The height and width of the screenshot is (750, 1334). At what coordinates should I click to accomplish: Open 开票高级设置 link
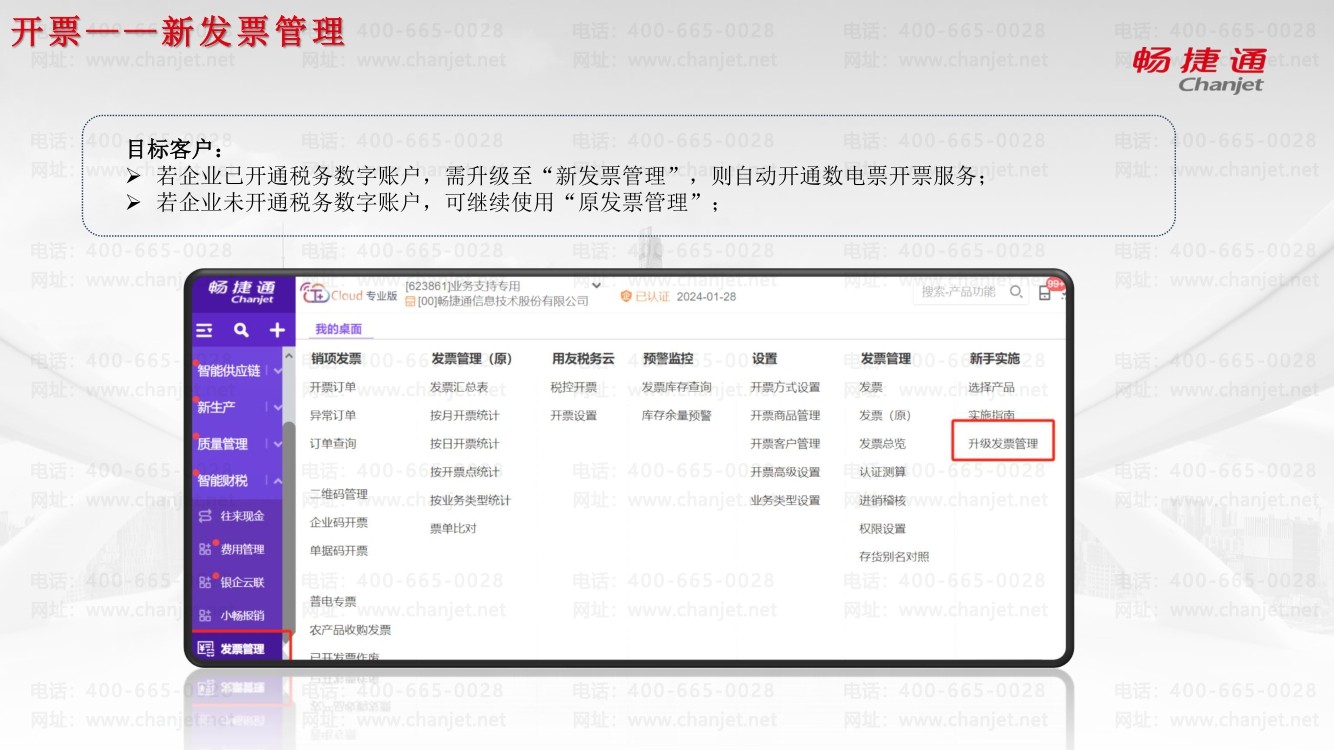pyautogui.click(x=785, y=472)
